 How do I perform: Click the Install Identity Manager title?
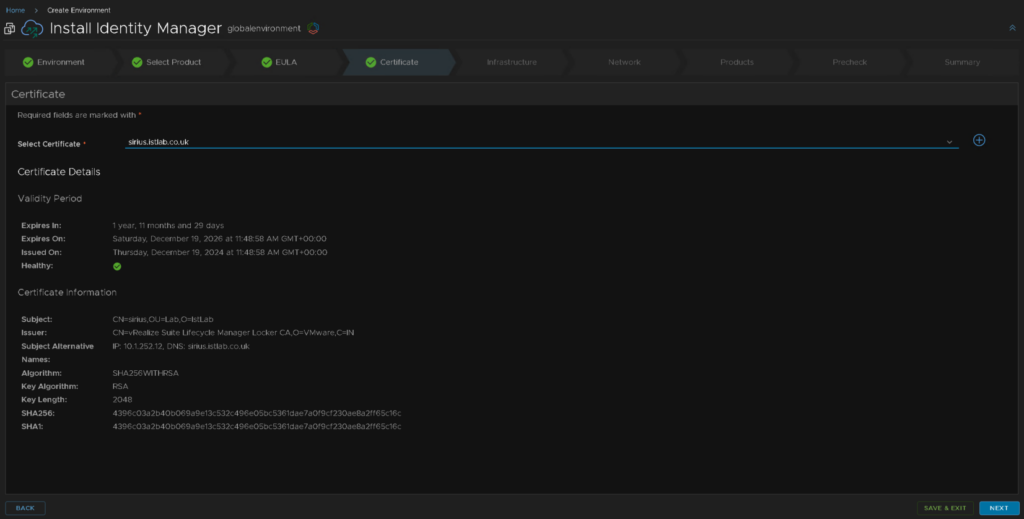pos(136,28)
